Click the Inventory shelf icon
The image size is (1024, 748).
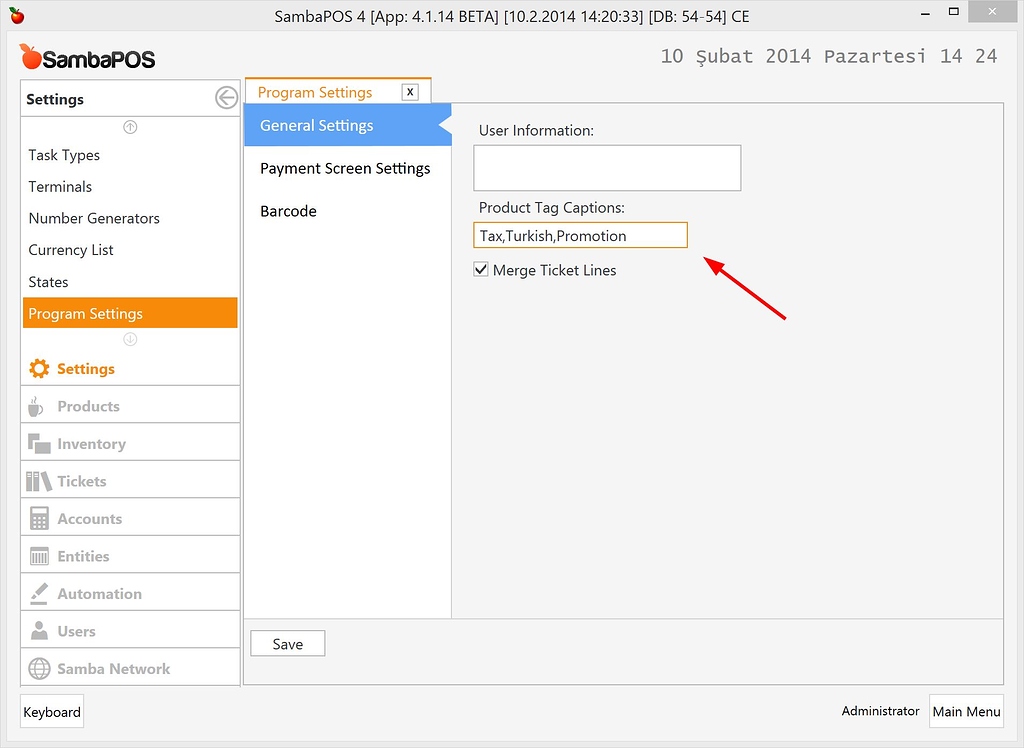tap(38, 442)
